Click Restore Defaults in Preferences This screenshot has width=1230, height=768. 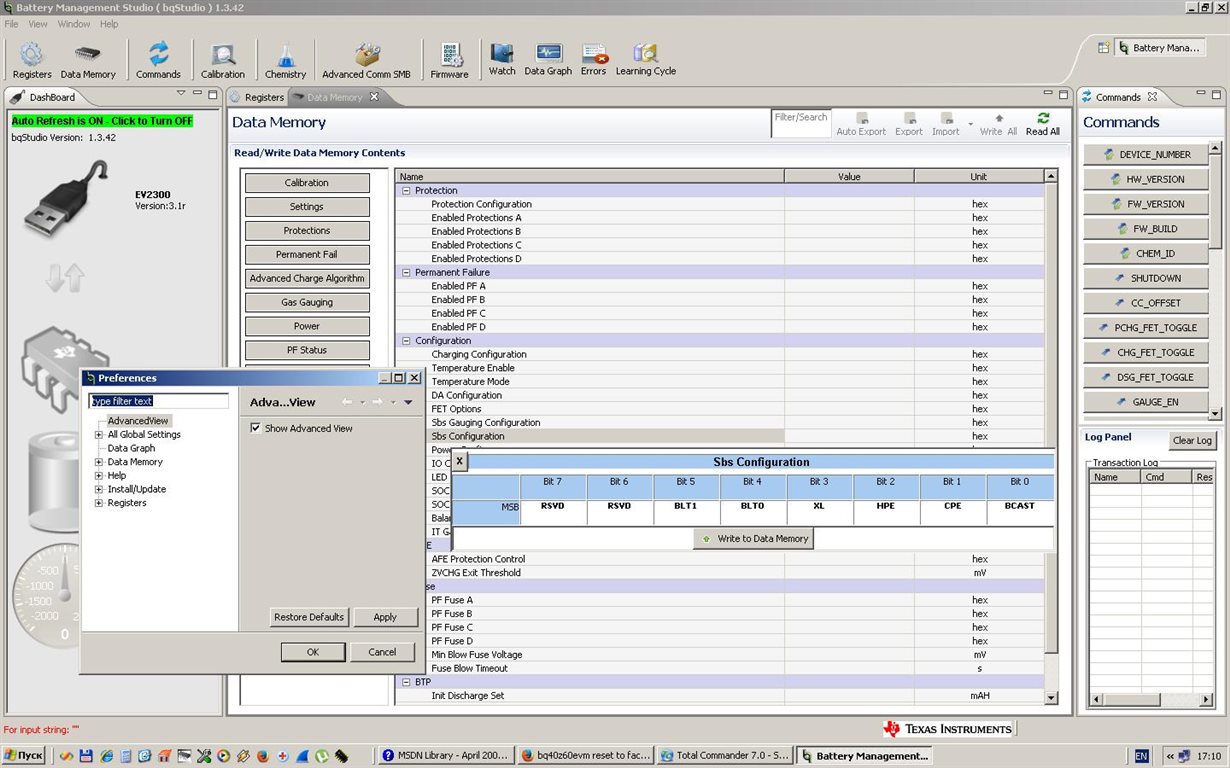pyautogui.click(x=309, y=617)
